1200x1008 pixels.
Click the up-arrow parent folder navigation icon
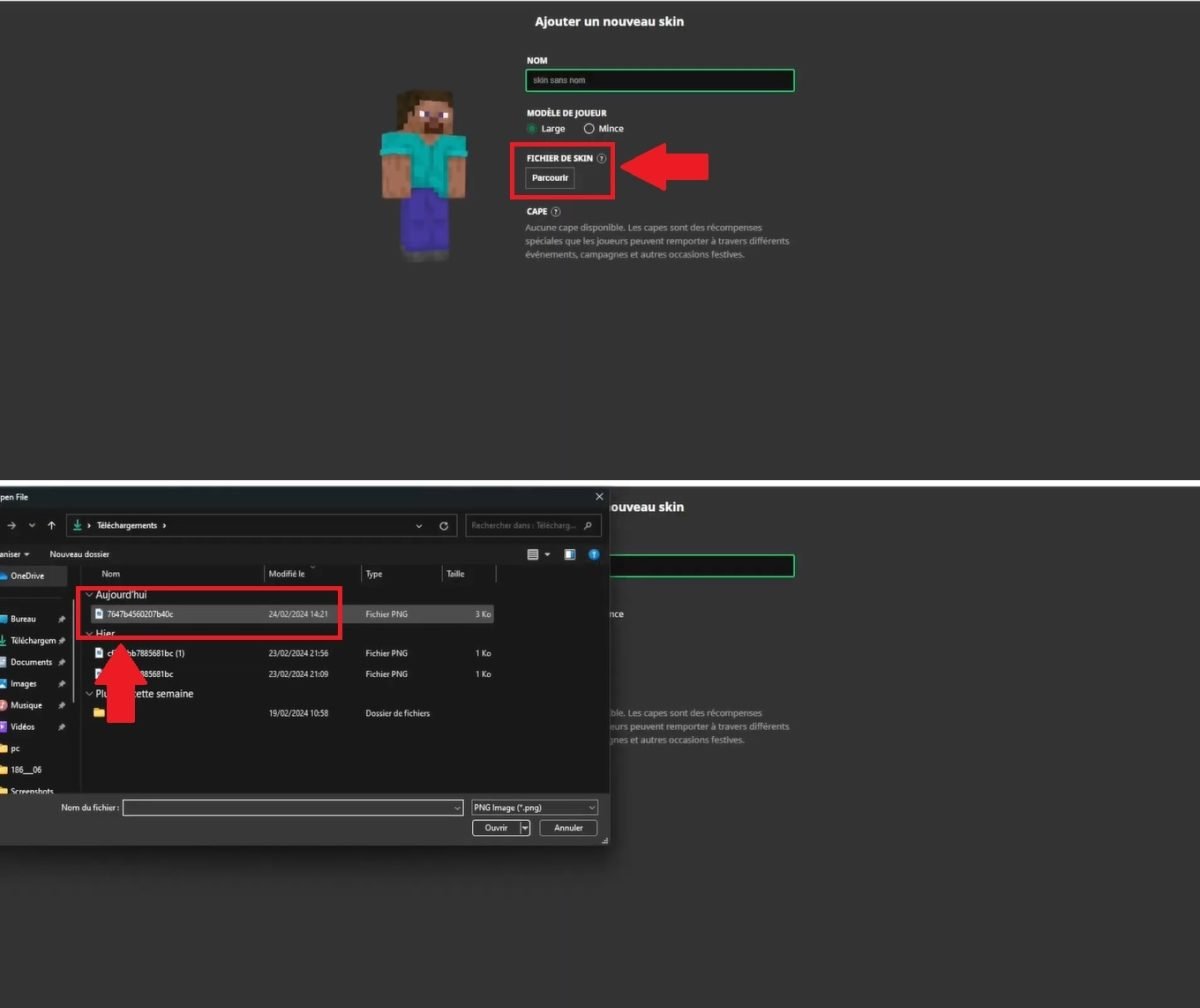click(52, 526)
